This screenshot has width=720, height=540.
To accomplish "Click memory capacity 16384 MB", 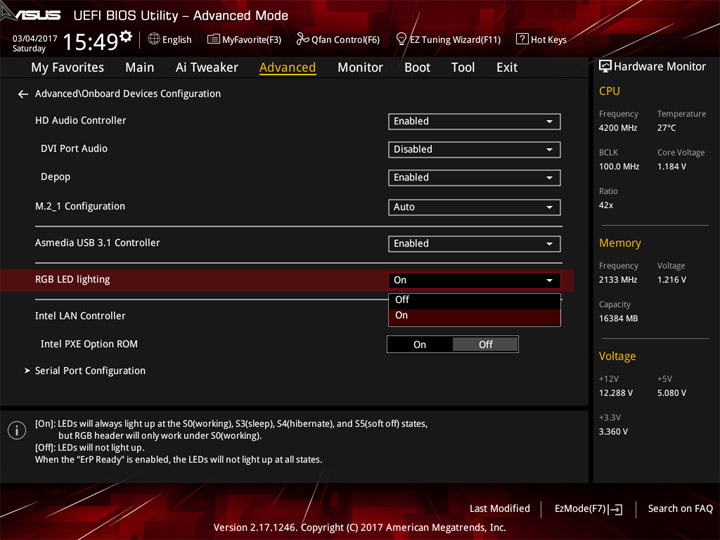I will tap(618, 318).
